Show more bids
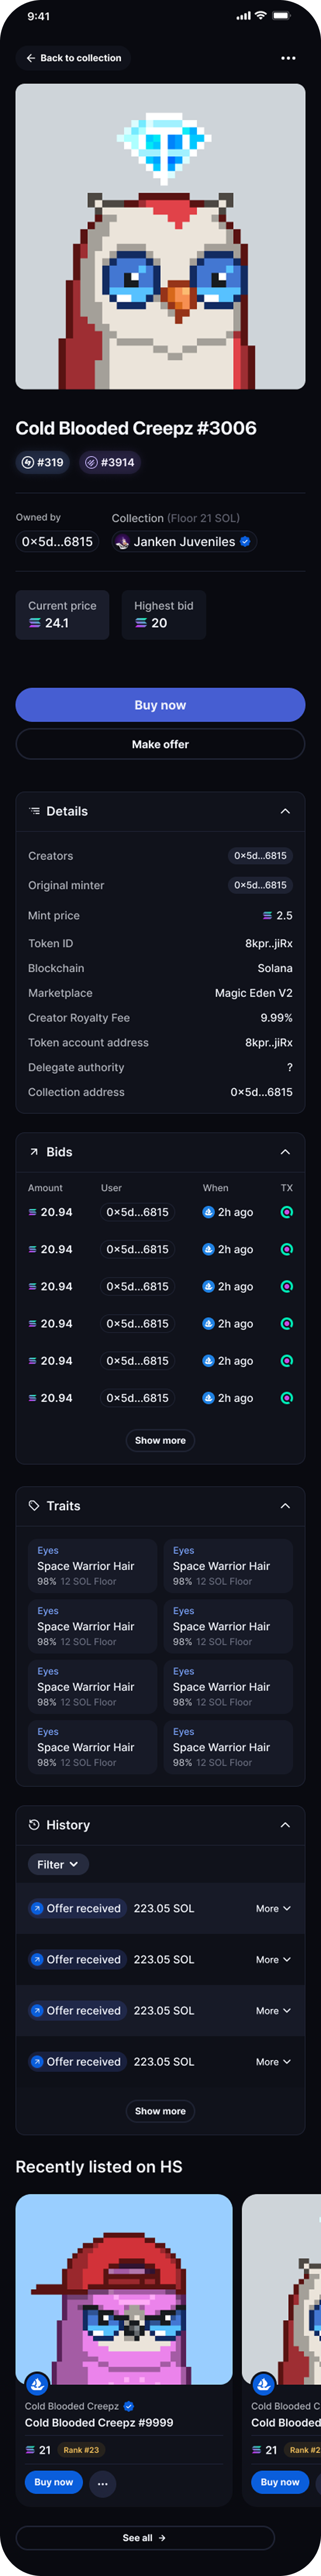The width and height of the screenshot is (321, 2576). pos(160,1440)
